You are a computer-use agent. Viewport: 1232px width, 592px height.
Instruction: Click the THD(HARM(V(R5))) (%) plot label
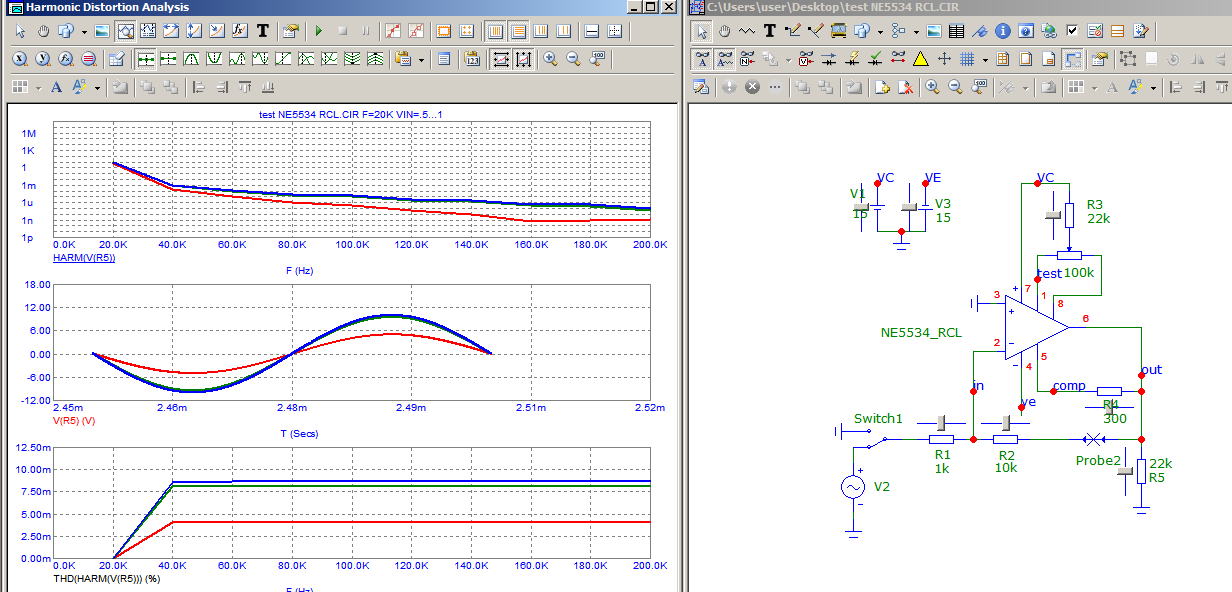click(x=105, y=579)
